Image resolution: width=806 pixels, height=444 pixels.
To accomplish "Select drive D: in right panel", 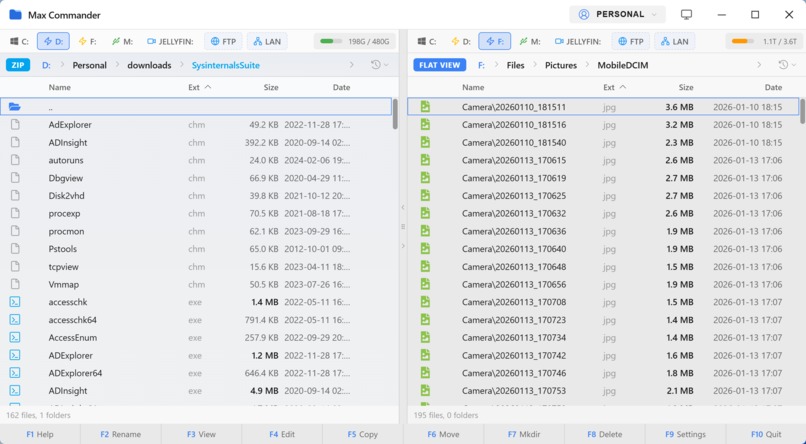I will tap(461, 41).
